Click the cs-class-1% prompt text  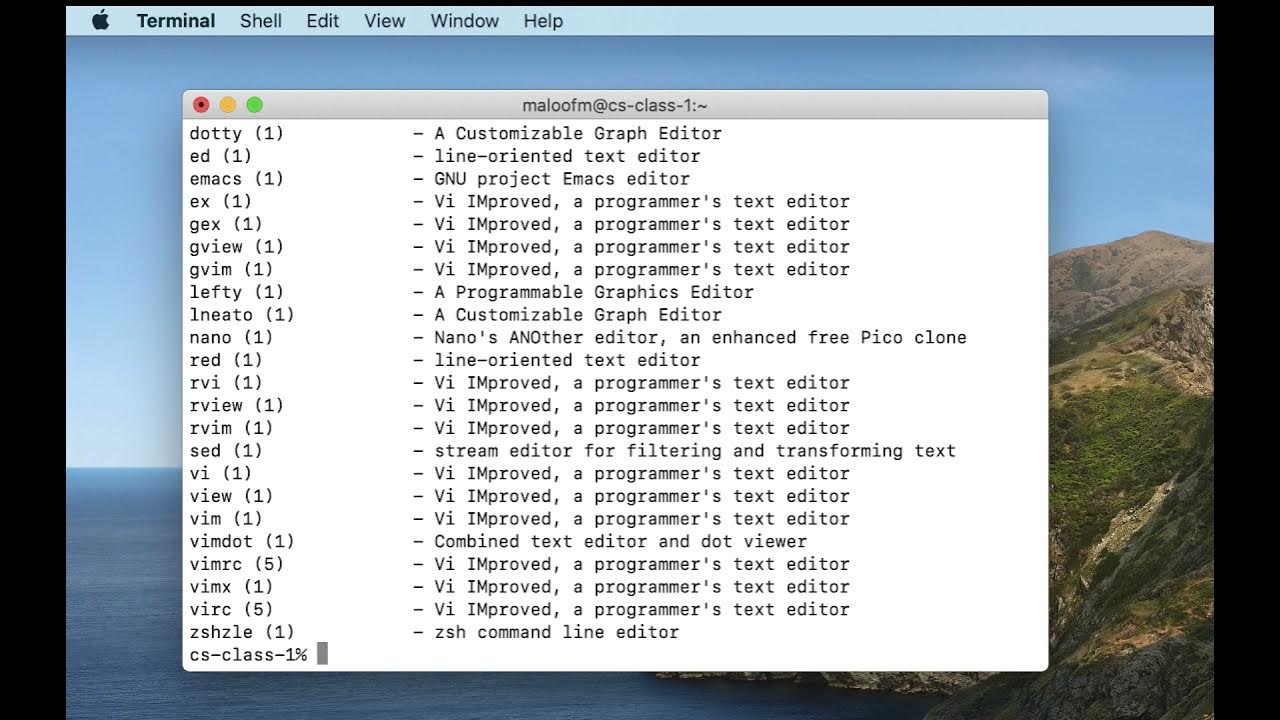(x=248, y=655)
